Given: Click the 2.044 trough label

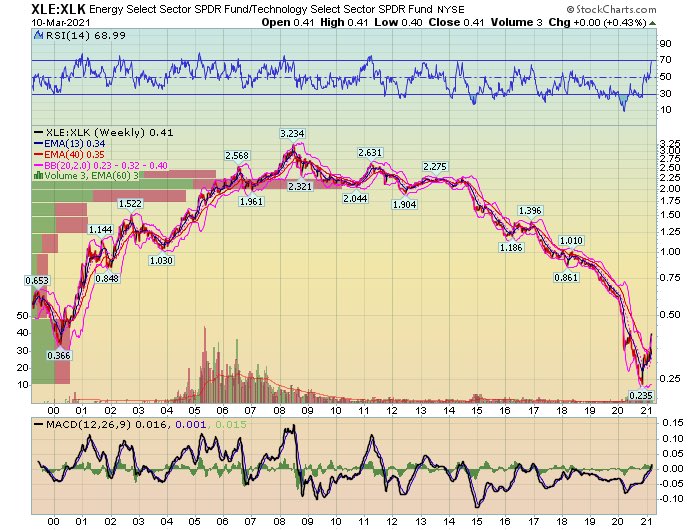Looking at the screenshot, I should click(355, 198).
